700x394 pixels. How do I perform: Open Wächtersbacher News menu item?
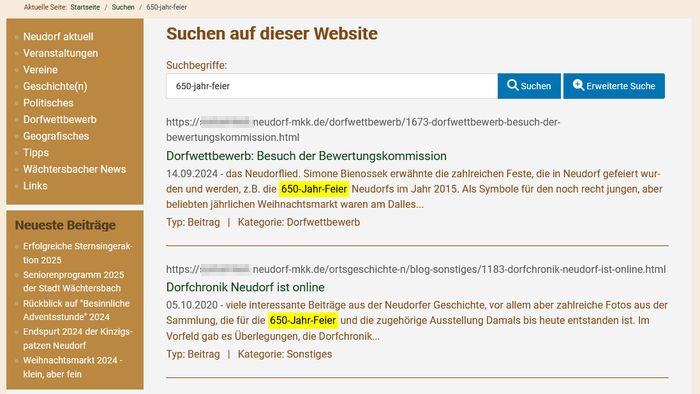pyautogui.click(x=75, y=169)
